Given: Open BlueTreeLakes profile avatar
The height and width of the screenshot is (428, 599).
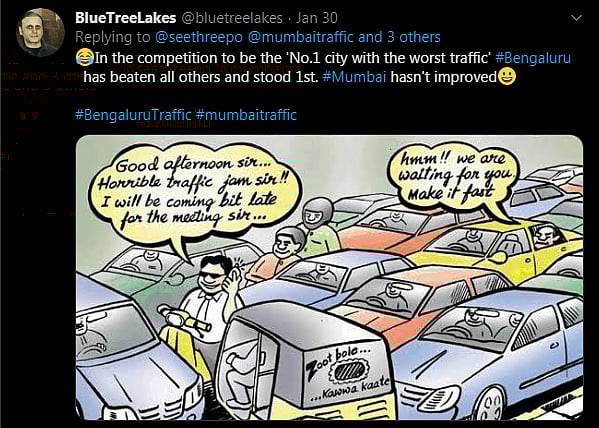Looking at the screenshot, I should [40, 32].
